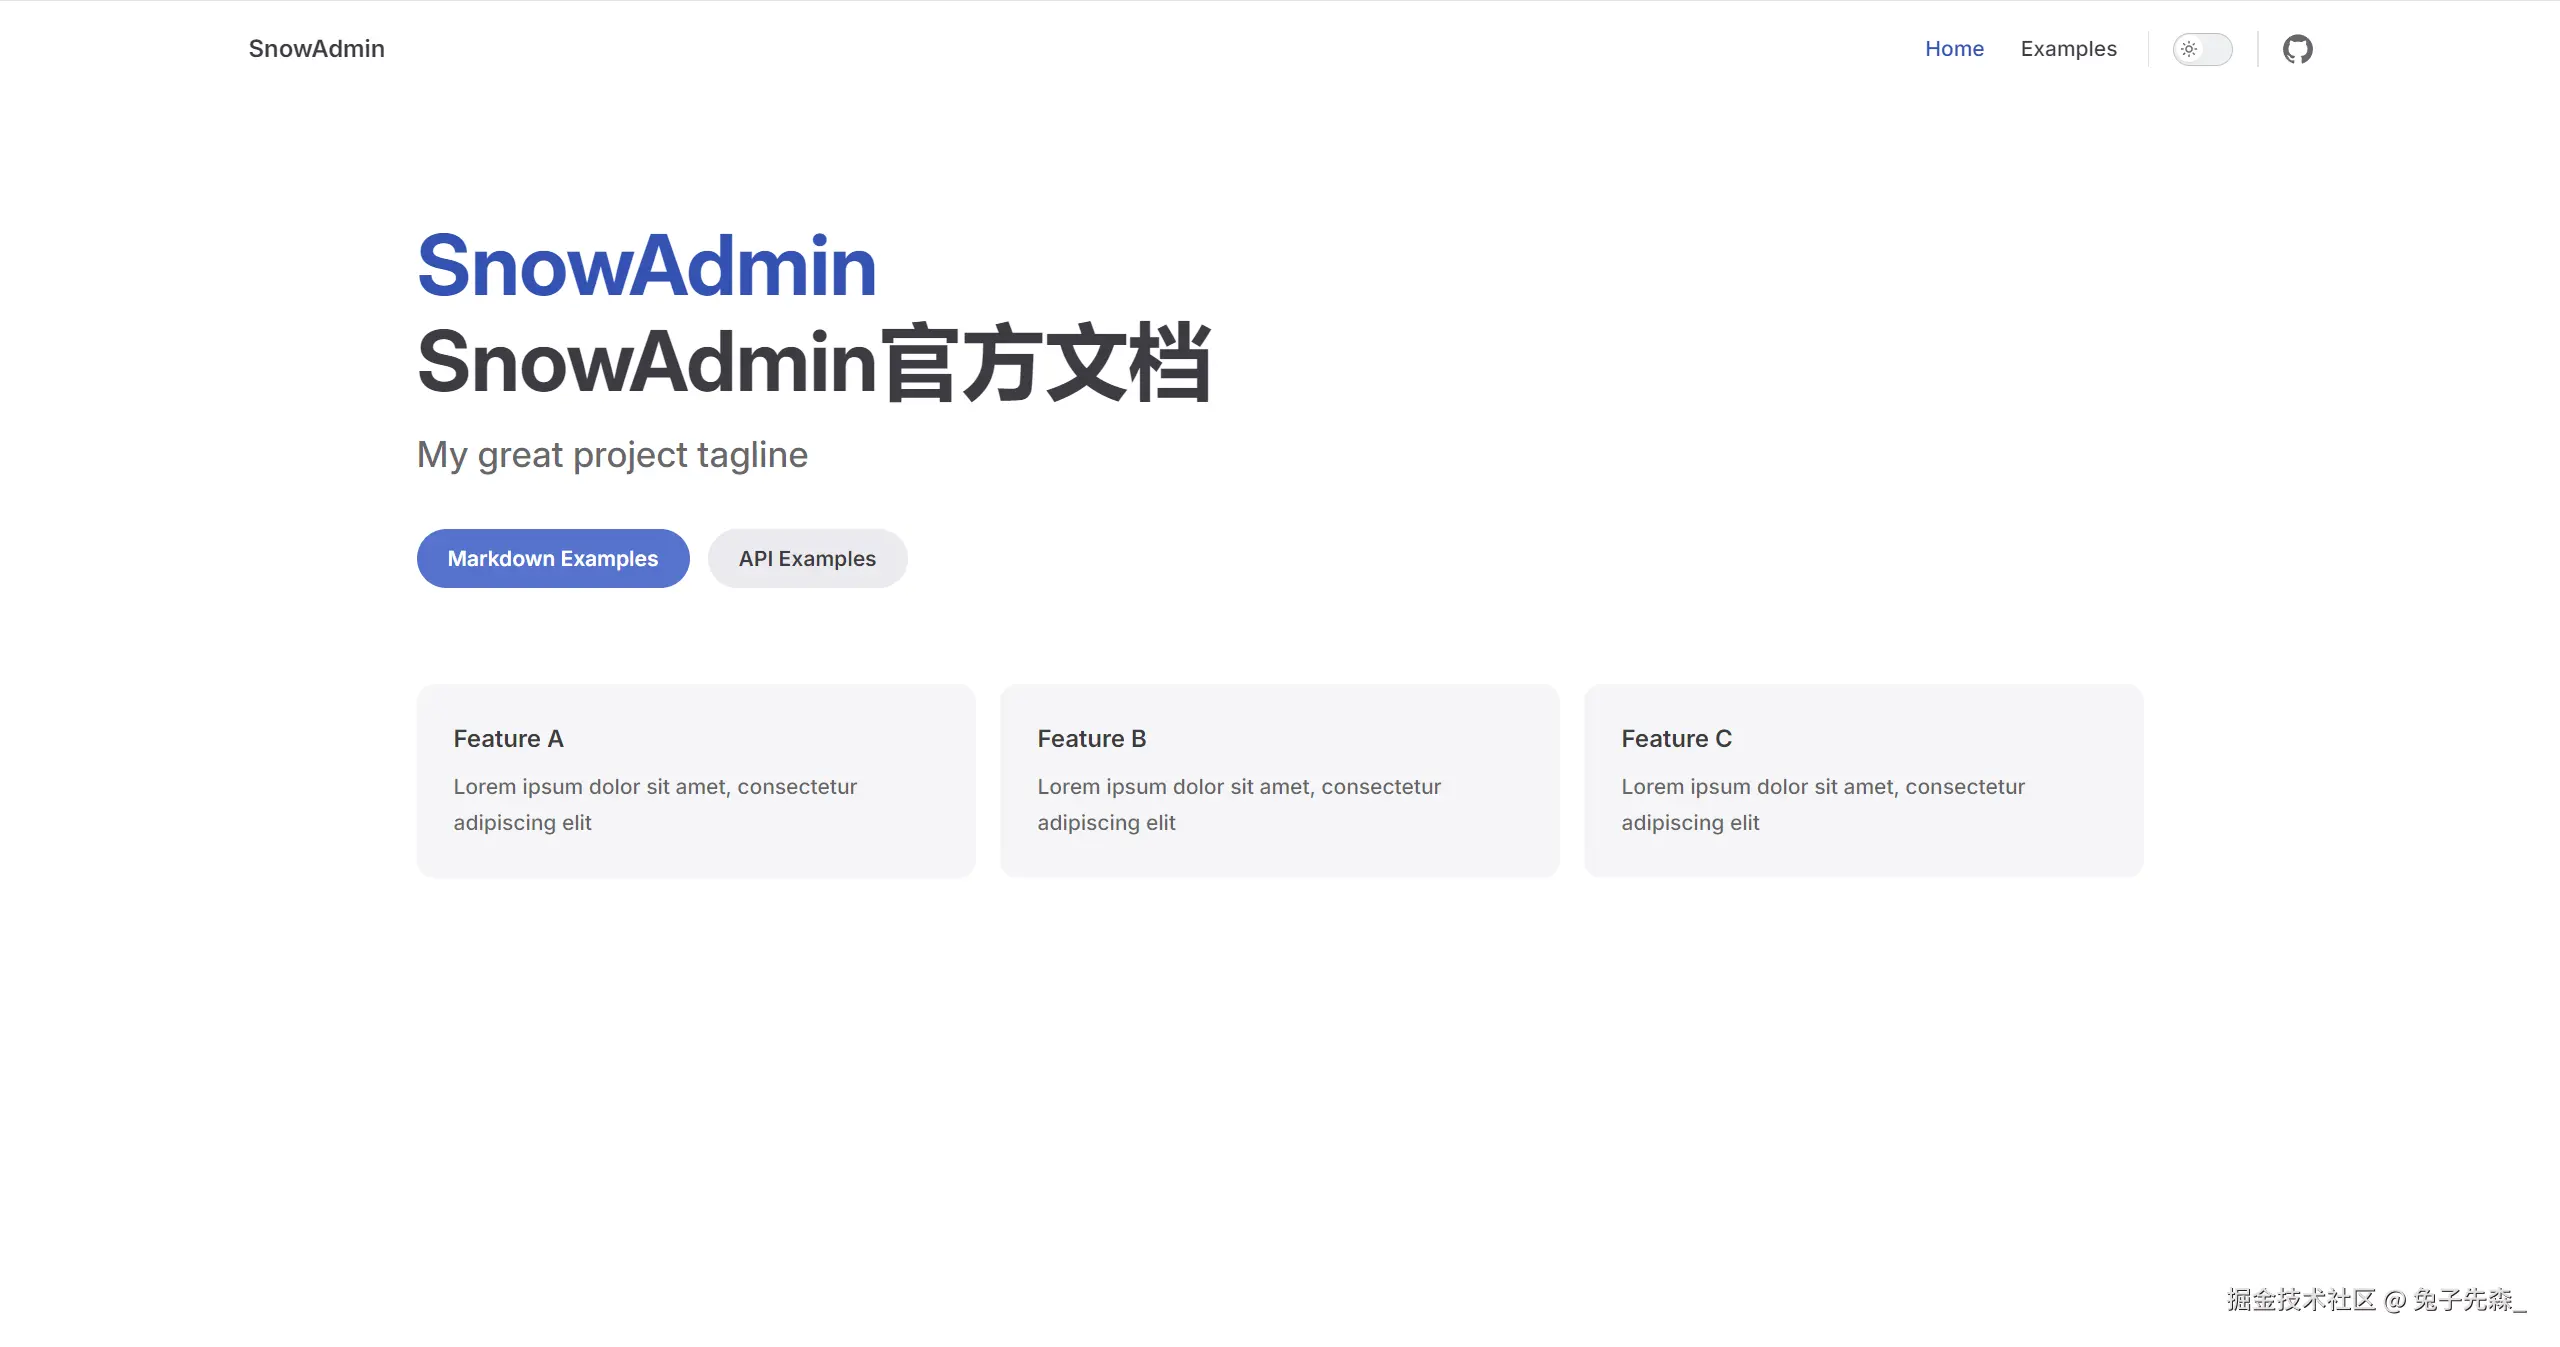Select the Feature B card
This screenshot has width=2560, height=1347.
tap(1280, 781)
